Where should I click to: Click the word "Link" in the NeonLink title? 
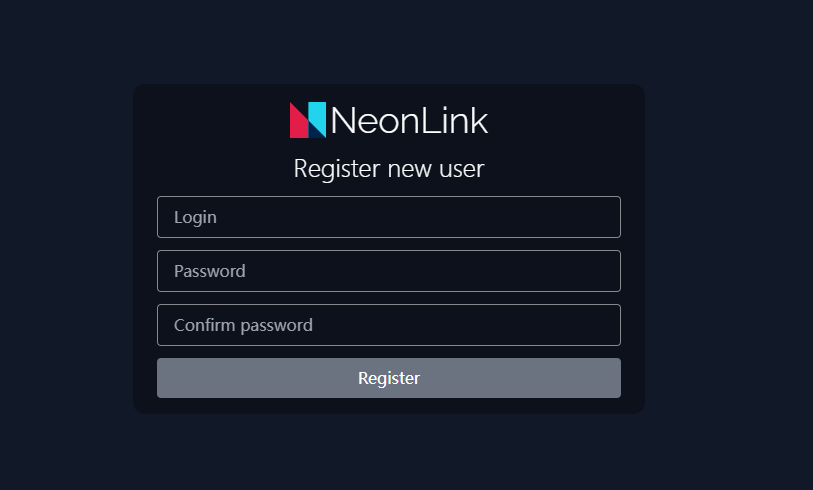(x=455, y=120)
